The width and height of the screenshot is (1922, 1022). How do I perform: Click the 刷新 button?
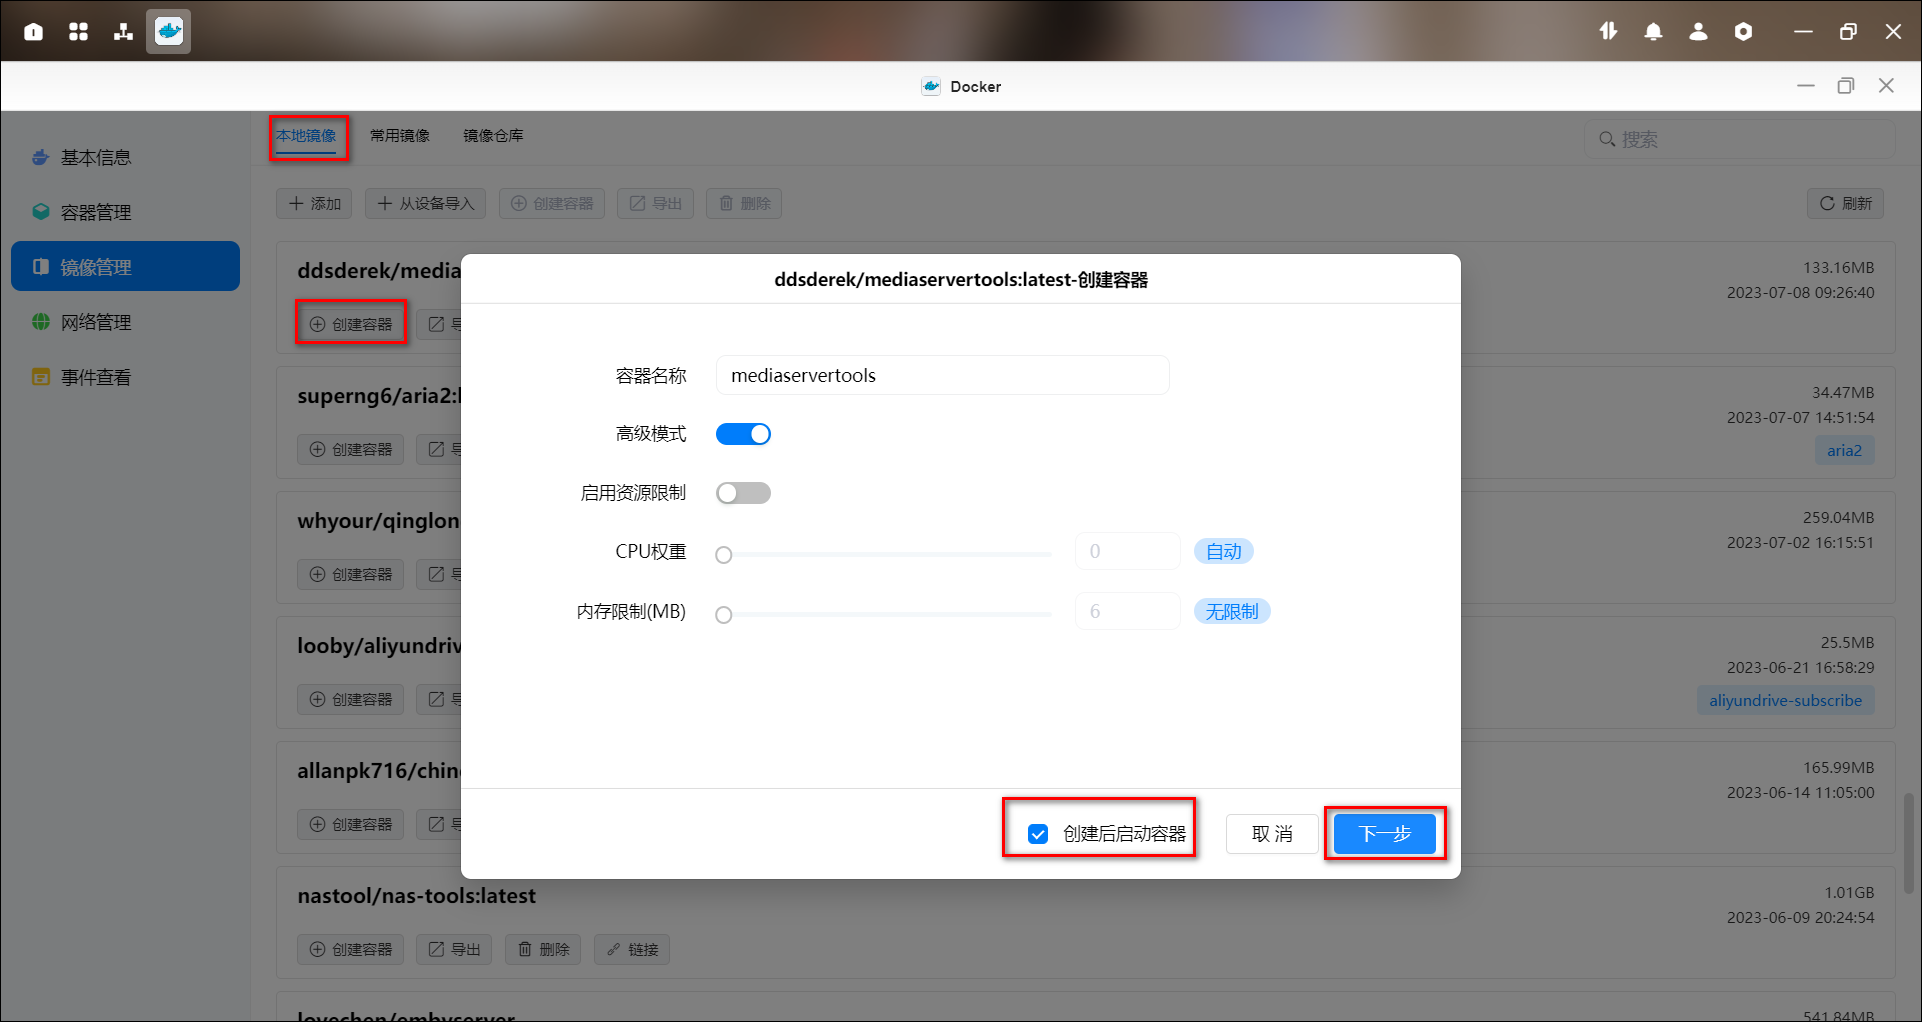tap(1845, 204)
